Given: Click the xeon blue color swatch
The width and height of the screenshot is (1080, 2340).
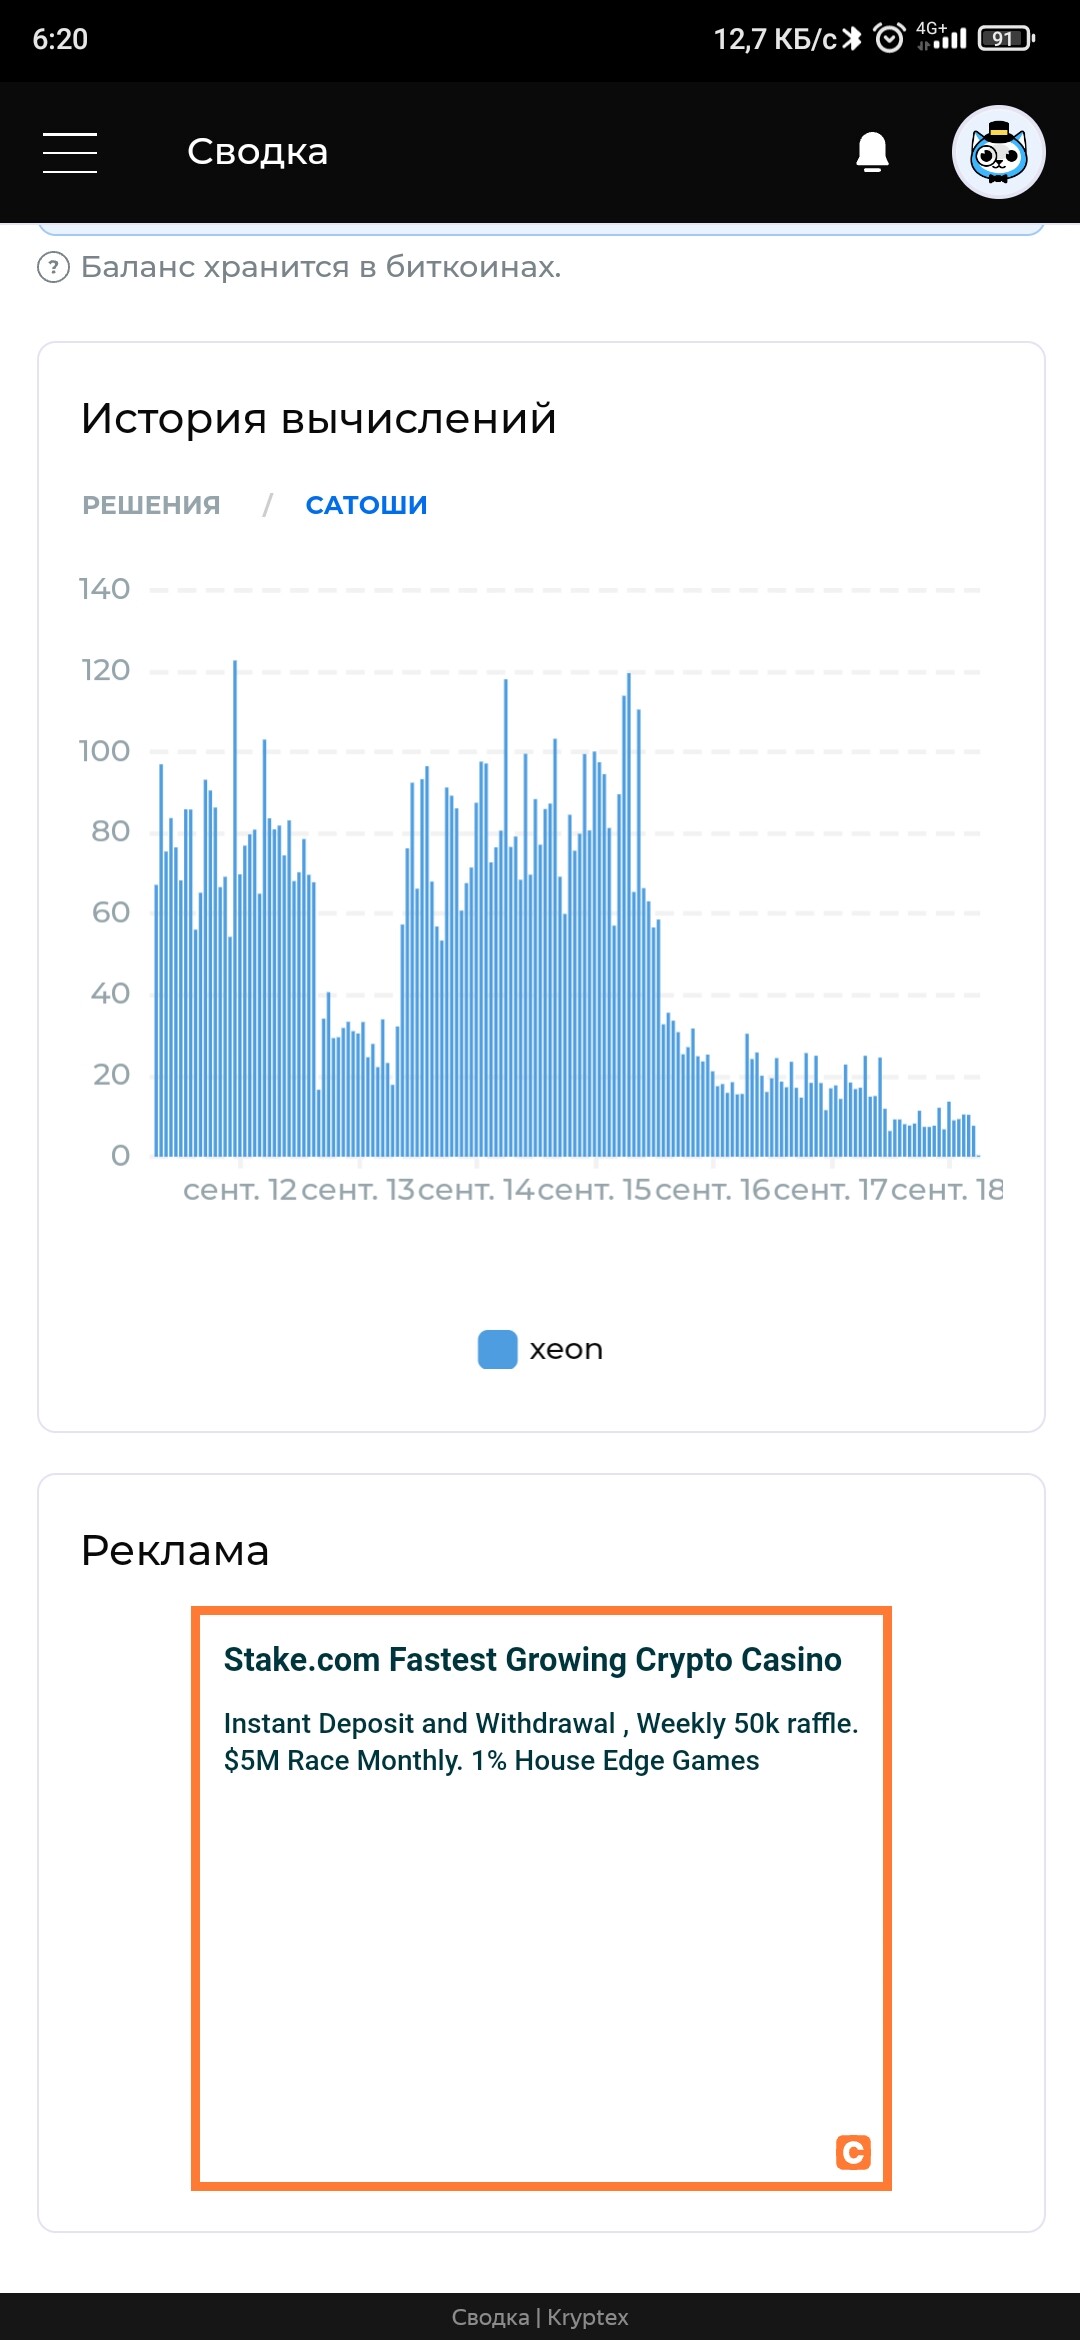Looking at the screenshot, I should coord(497,1349).
